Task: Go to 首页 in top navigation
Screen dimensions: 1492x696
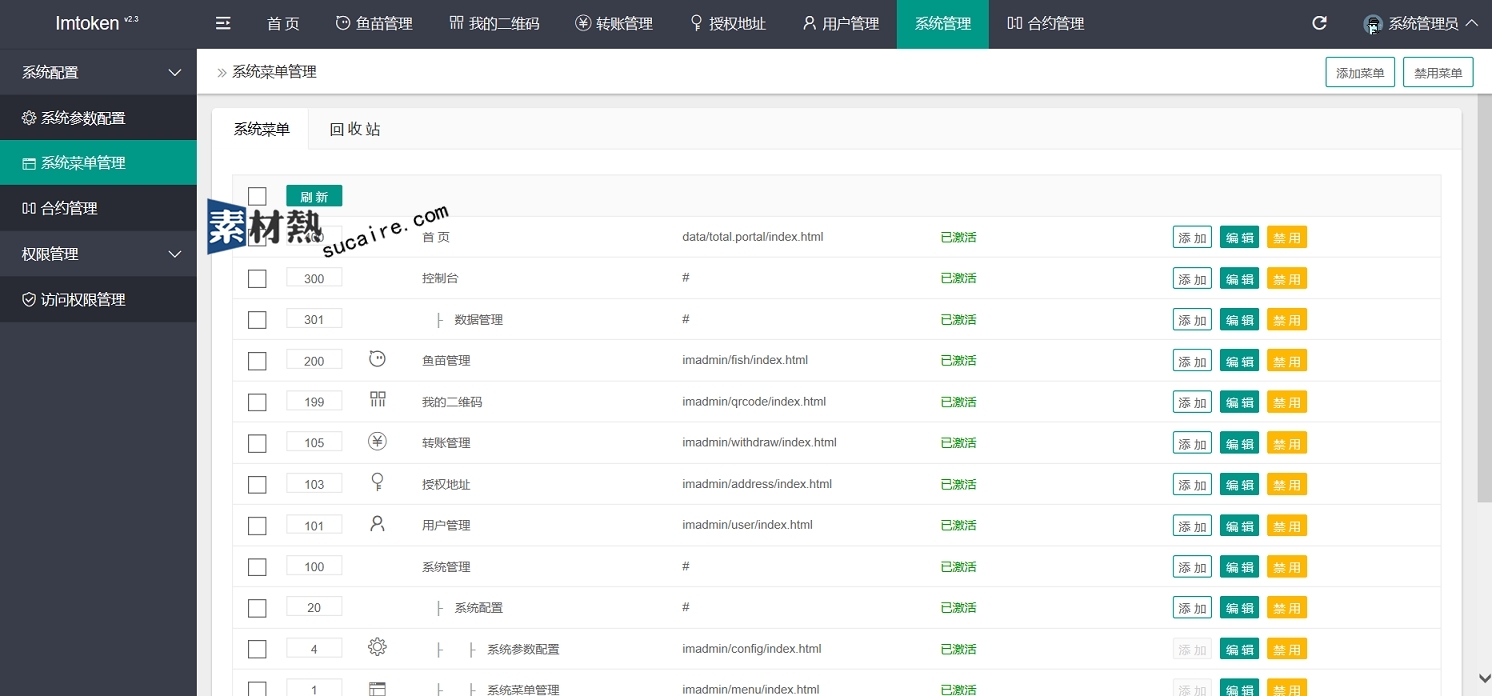Action: click(283, 24)
